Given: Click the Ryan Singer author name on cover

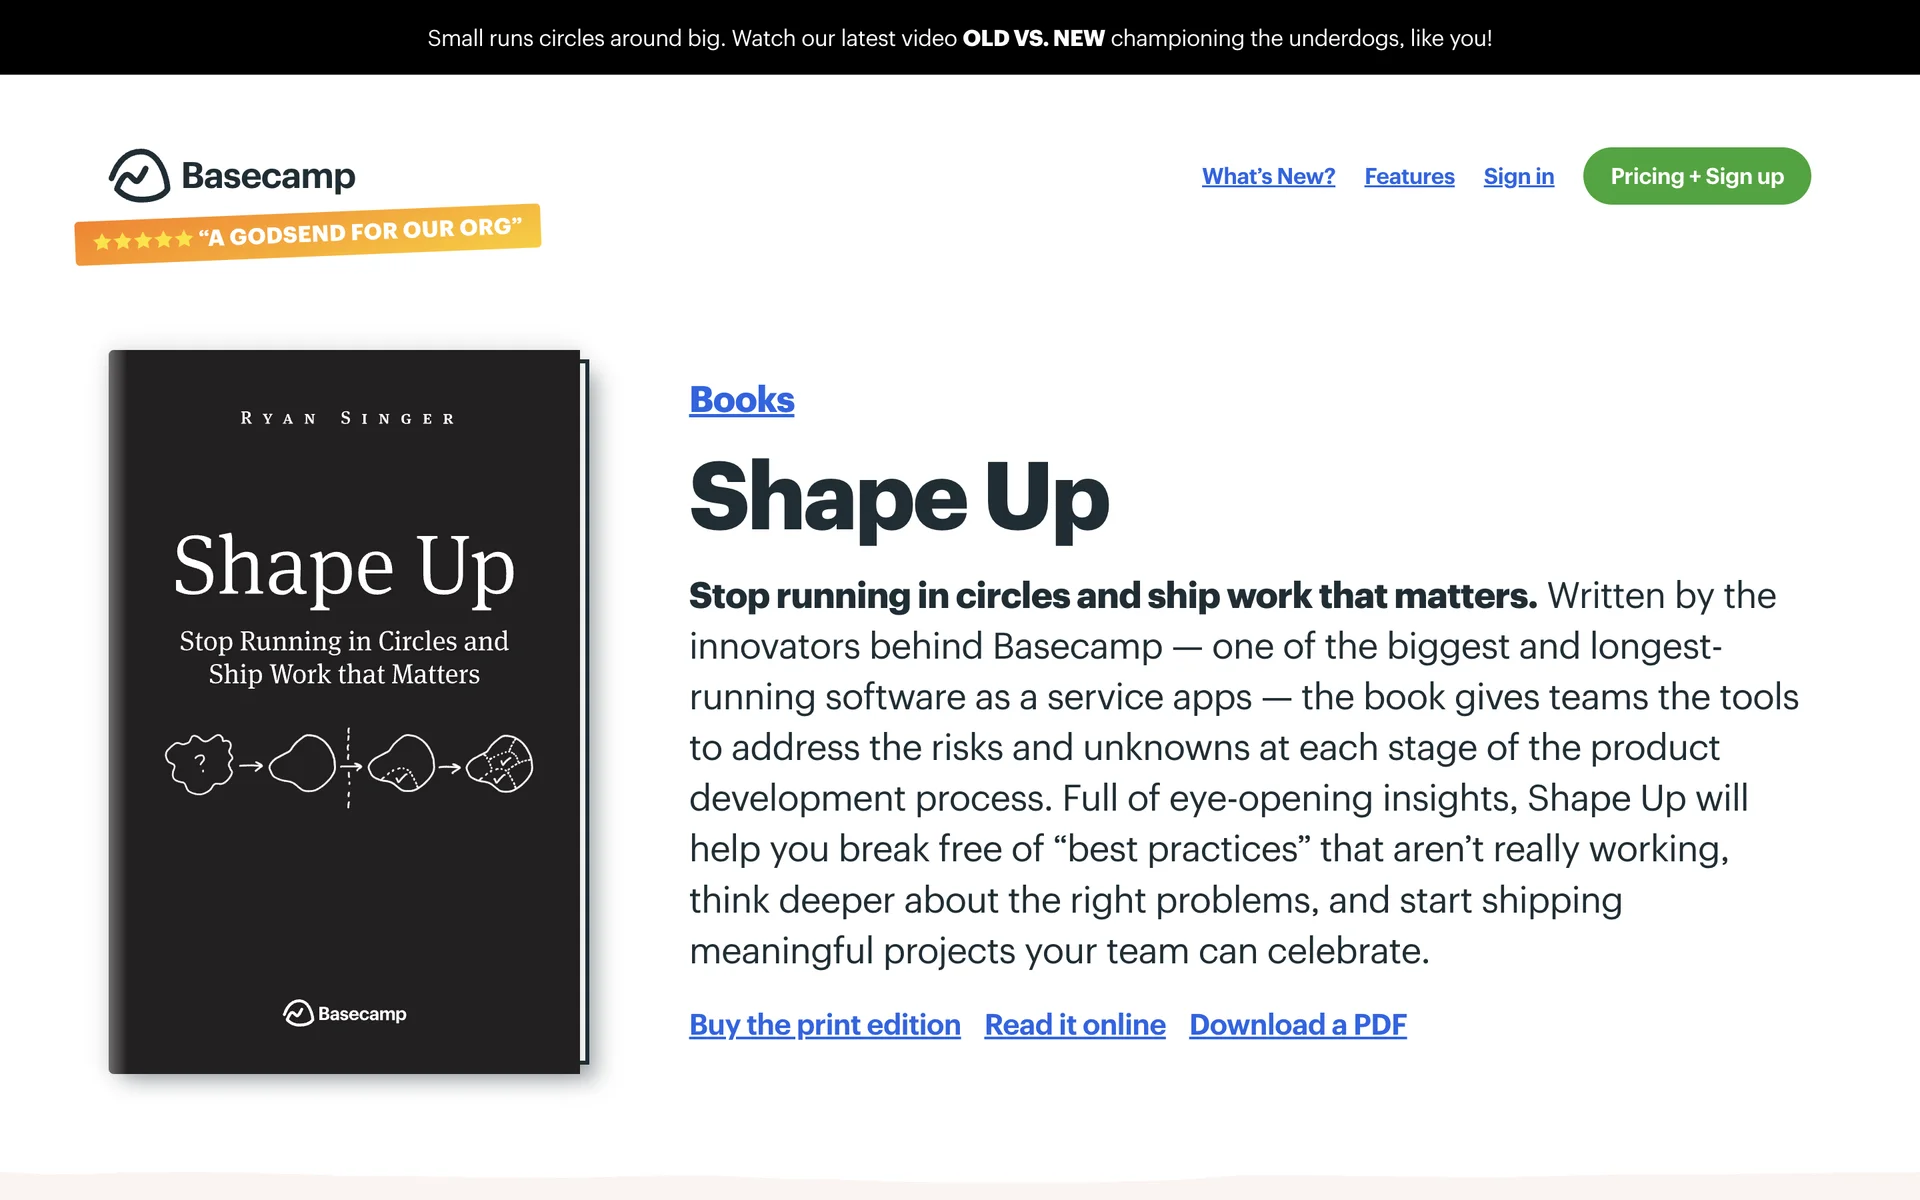Looking at the screenshot, I should coord(347,418).
